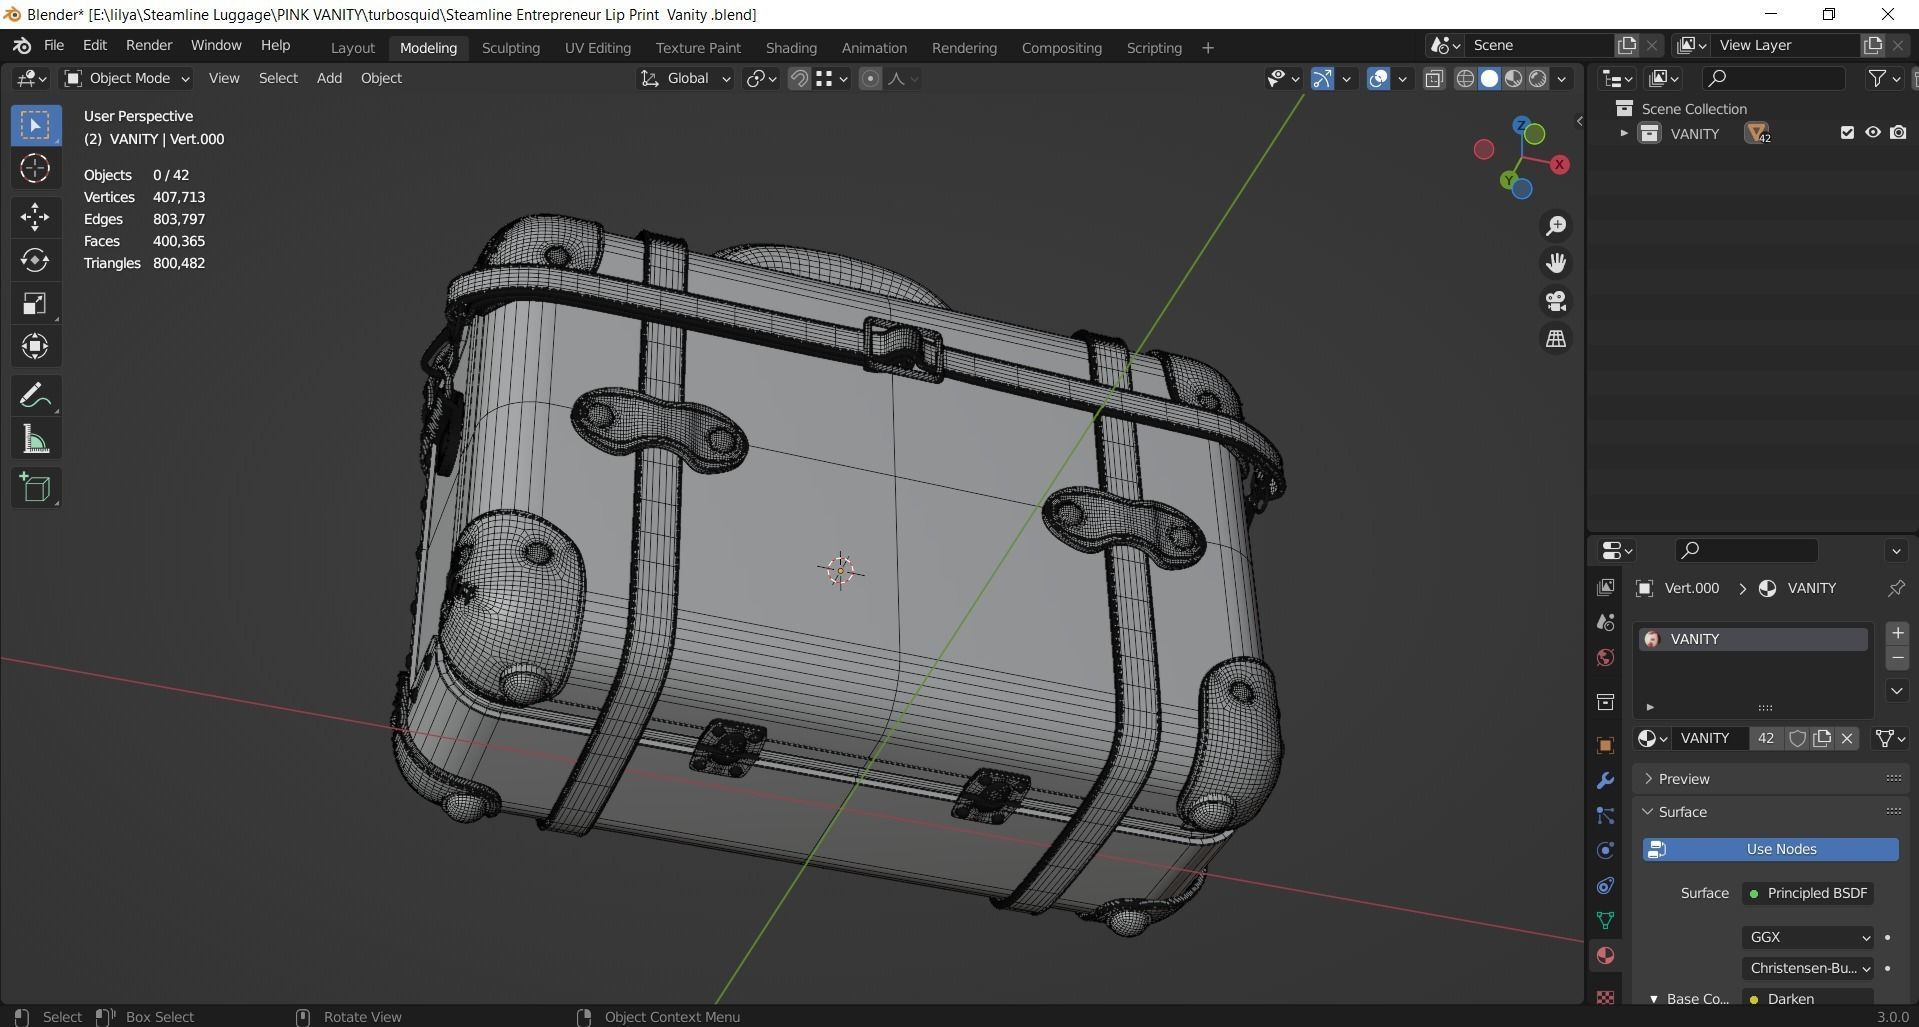Switch to Wireframe viewport shading
This screenshot has height=1027, width=1919.
[1465, 78]
